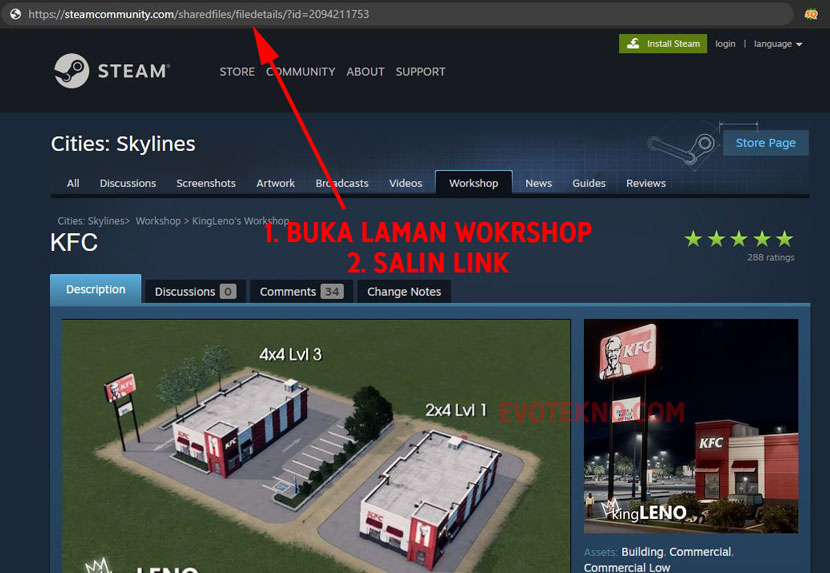
Task: Switch to the News tab
Action: [538, 183]
